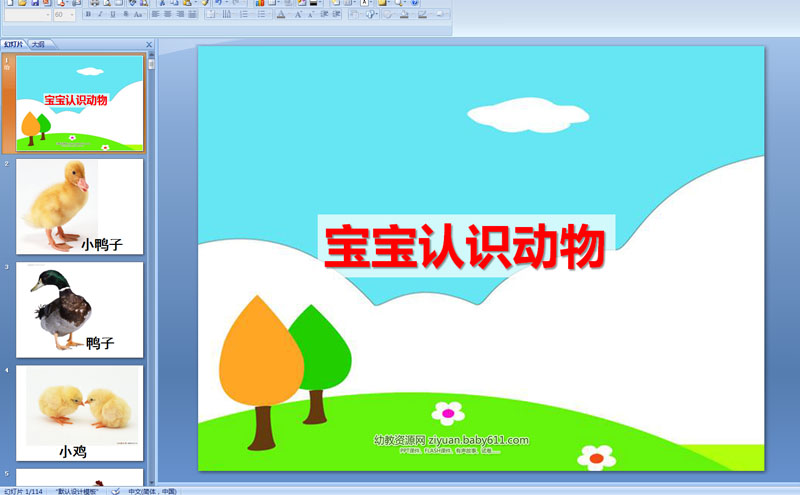The width and height of the screenshot is (800, 495).
Task: Click the Open folder icon
Action: 22,3
